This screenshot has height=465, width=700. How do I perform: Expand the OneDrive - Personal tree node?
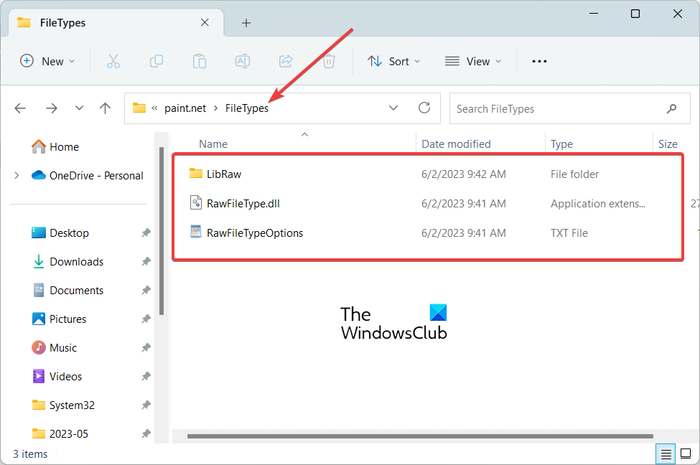17,175
